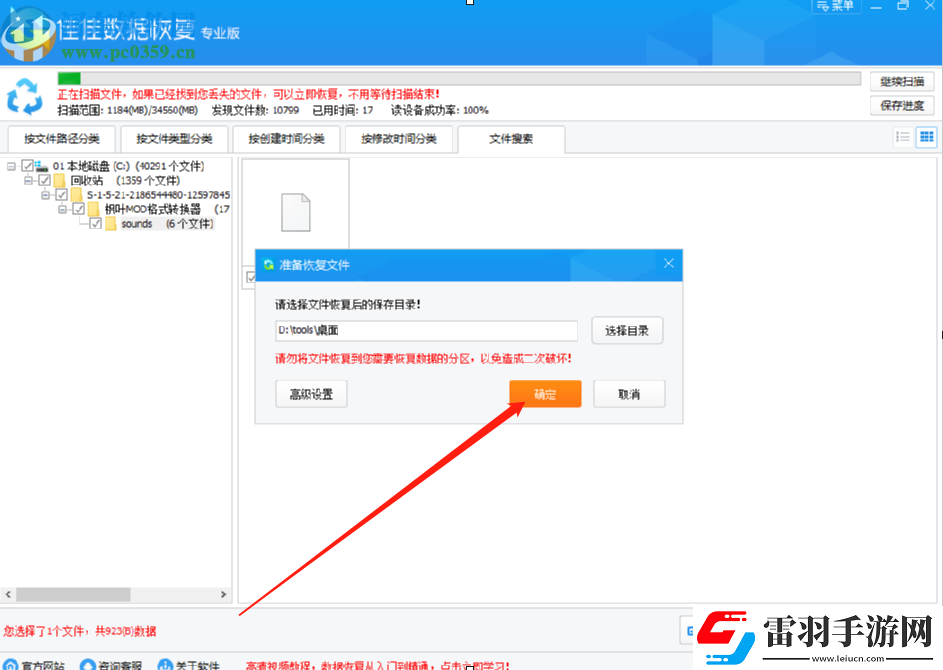Open 咨询客服 link

tap(120, 665)
